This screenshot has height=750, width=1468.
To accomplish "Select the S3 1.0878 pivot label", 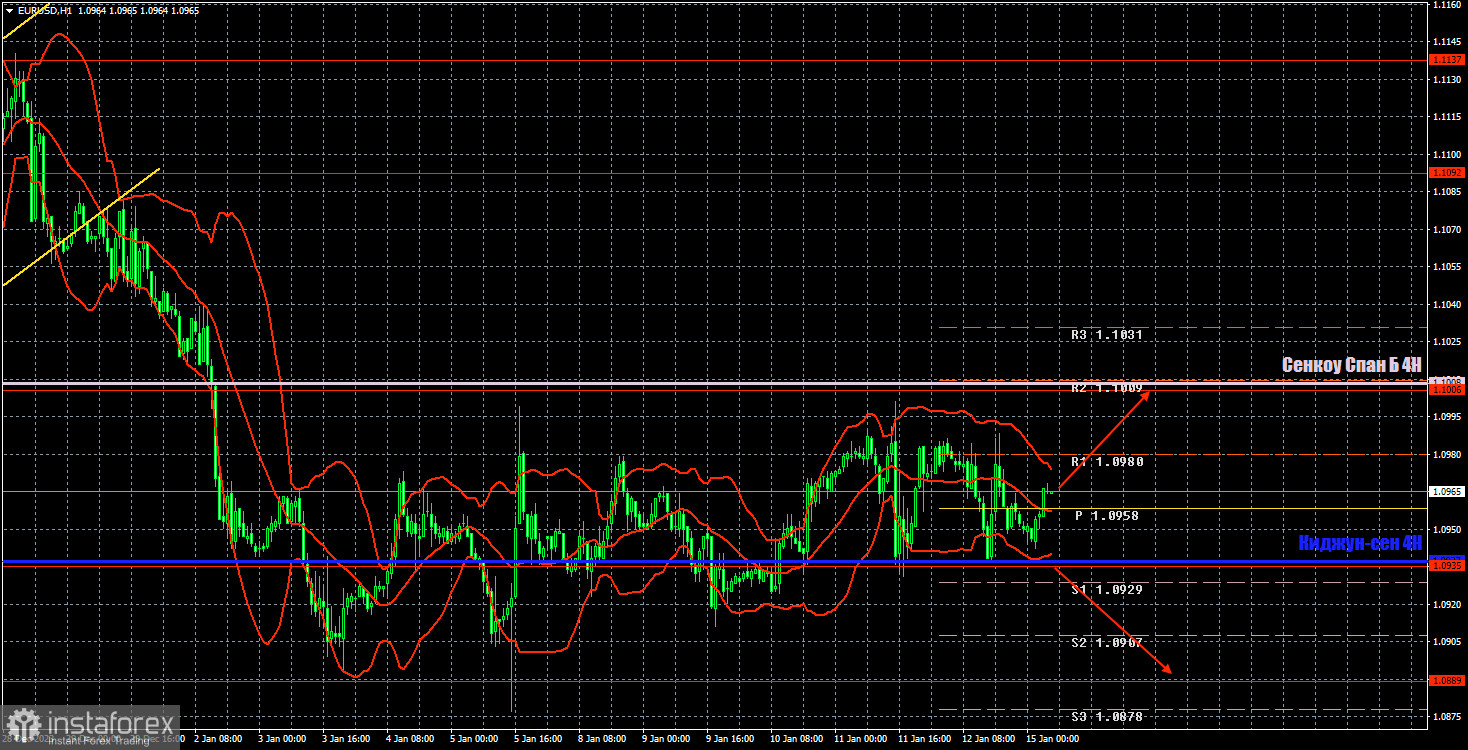I will [1106, 717].
